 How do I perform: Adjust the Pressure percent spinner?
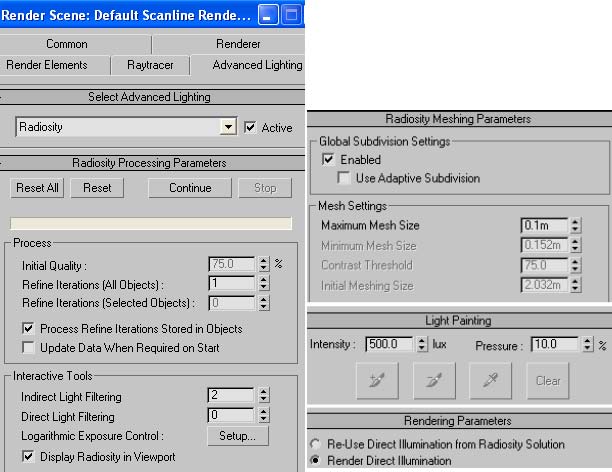click(588, 344)
